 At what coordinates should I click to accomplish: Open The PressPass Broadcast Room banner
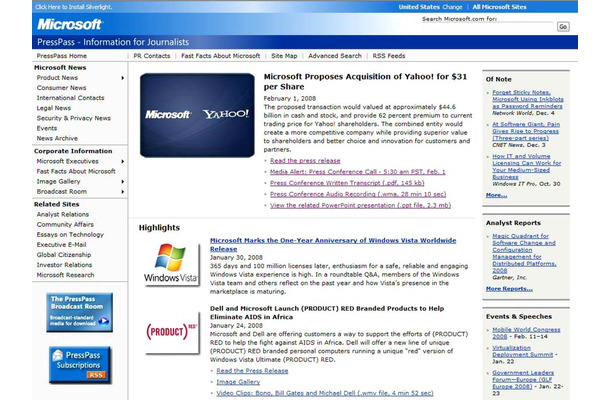pos(79,312)
